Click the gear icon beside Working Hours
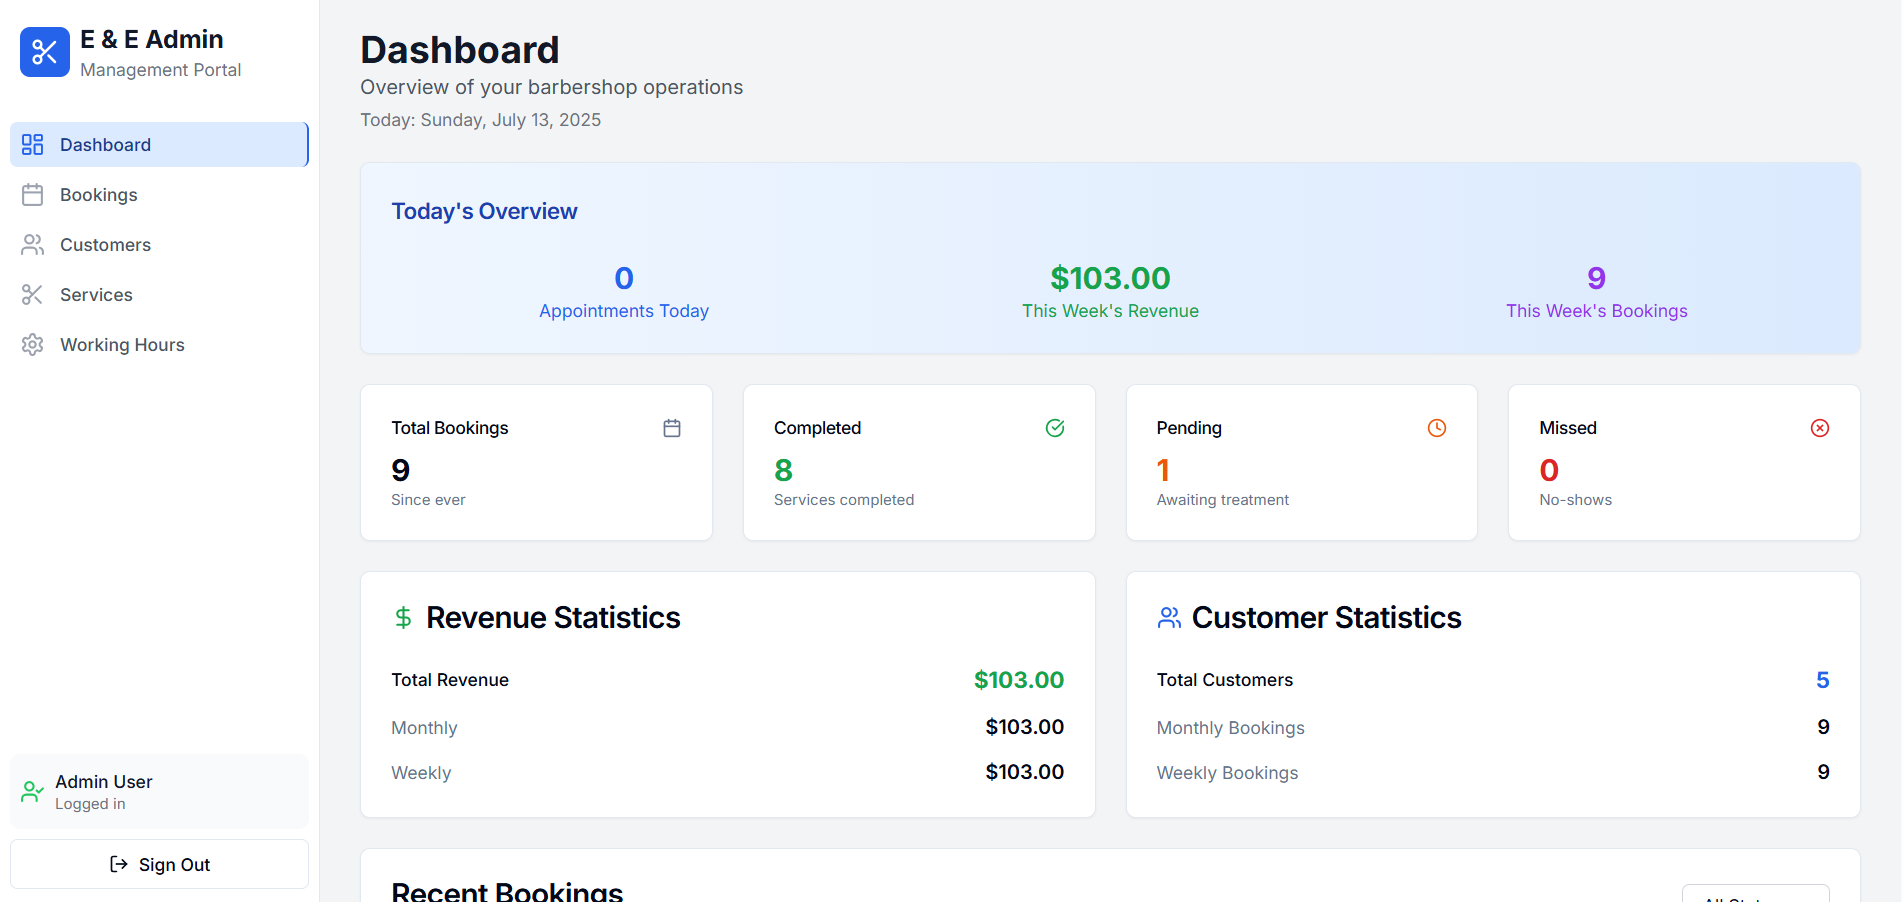The image size is (1903, 902). 32,344
